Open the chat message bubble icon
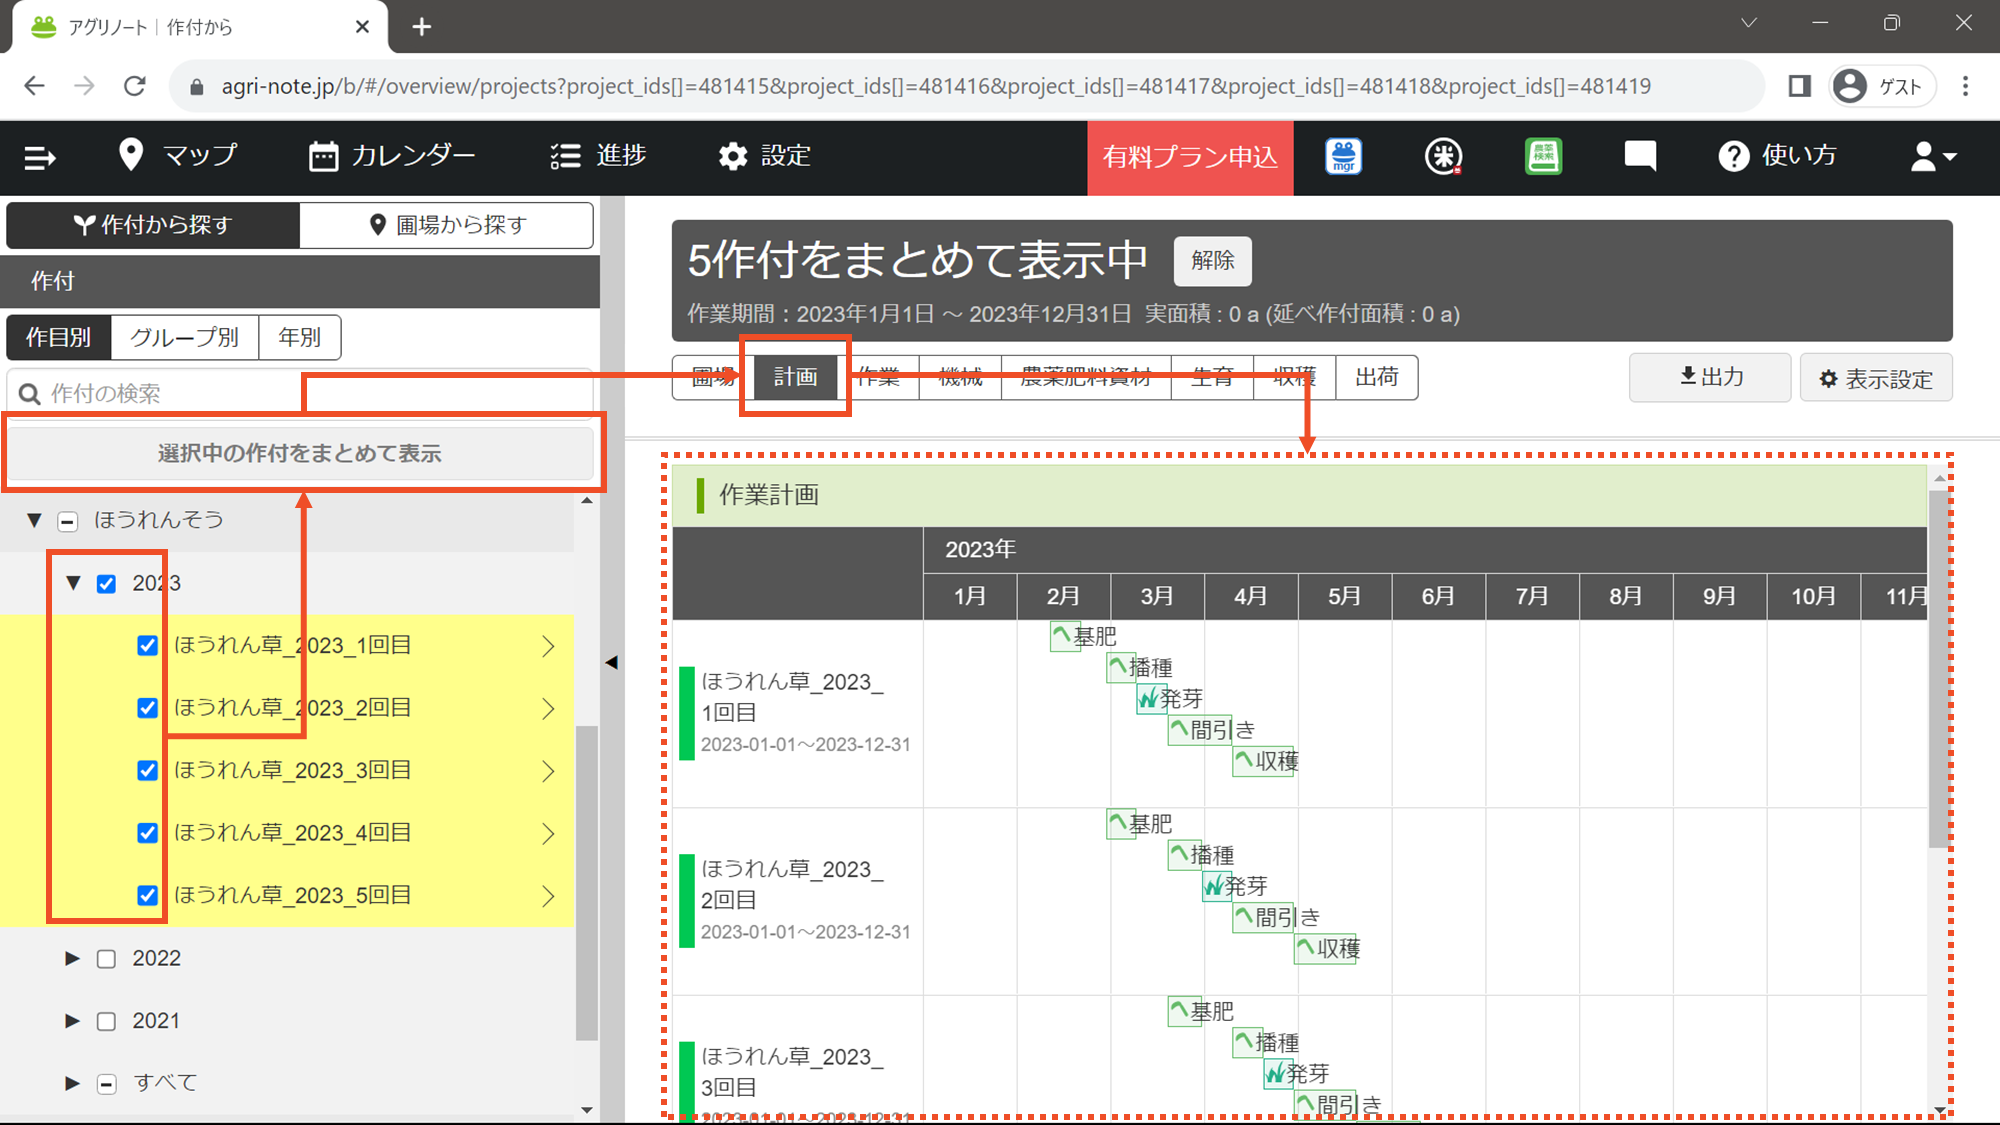 [1640, 156]
